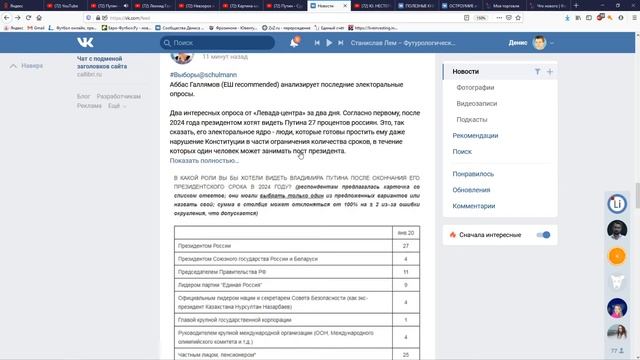Click Денис profile avatar in header
This screenshot has height=360, width=640.
[539, 42]
